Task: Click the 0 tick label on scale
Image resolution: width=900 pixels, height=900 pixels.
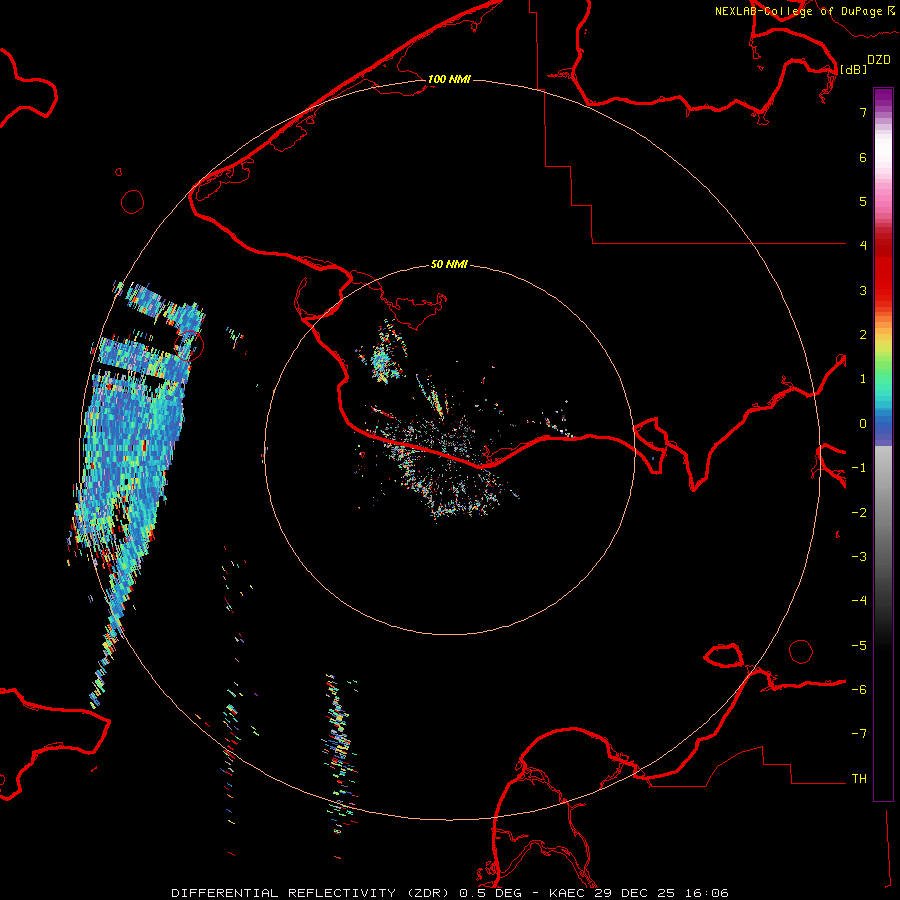Action: click(x=863, y=424)
